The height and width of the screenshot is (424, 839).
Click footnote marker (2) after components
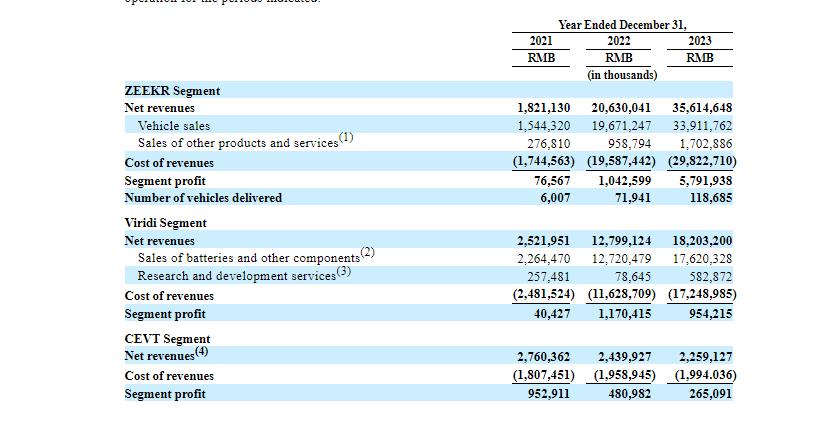[368, 252]
